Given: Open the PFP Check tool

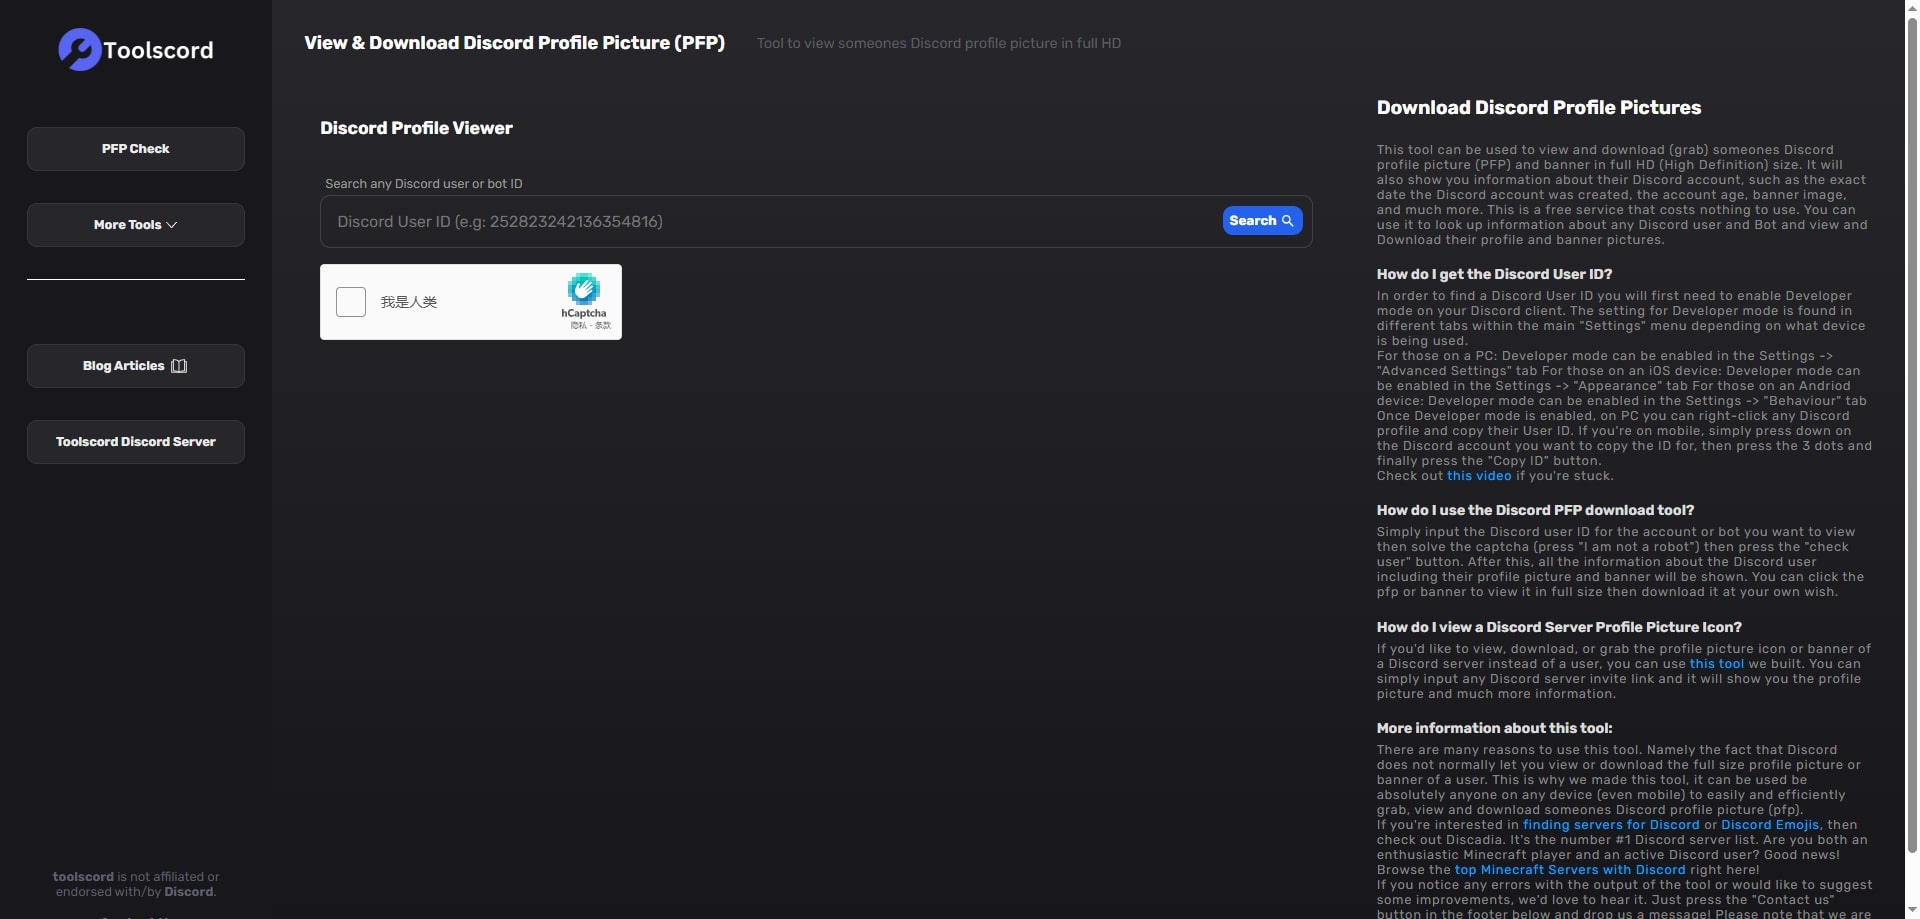Looking at the screenshot, I should (136, 149).
